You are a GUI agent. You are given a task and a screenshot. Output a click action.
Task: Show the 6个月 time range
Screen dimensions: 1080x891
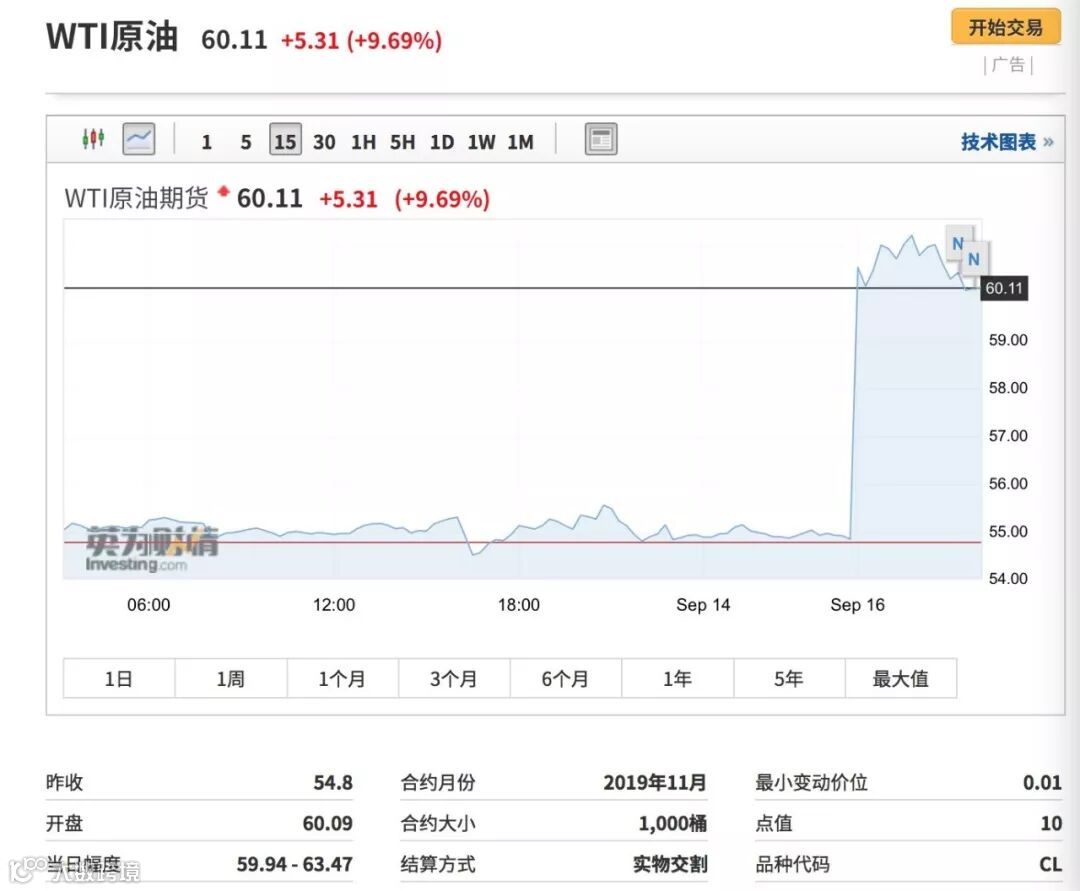(565, 679)
